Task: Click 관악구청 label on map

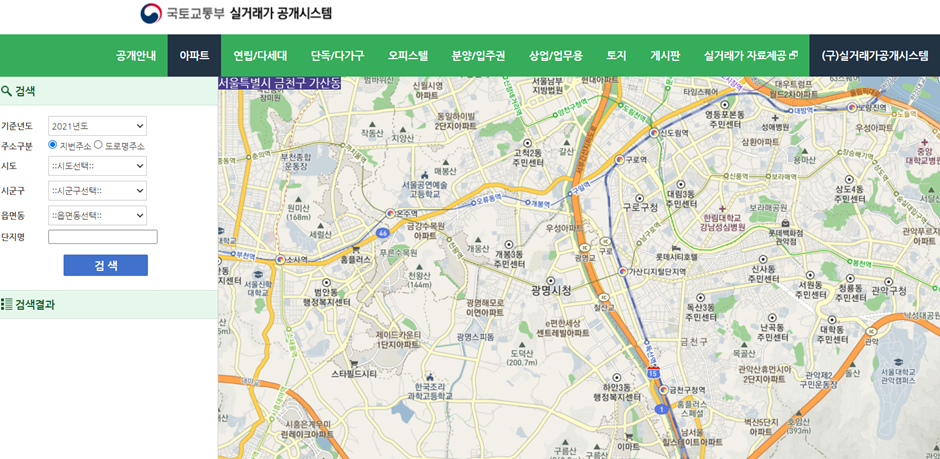Action: pyautogui.click(x=888, y=290)
